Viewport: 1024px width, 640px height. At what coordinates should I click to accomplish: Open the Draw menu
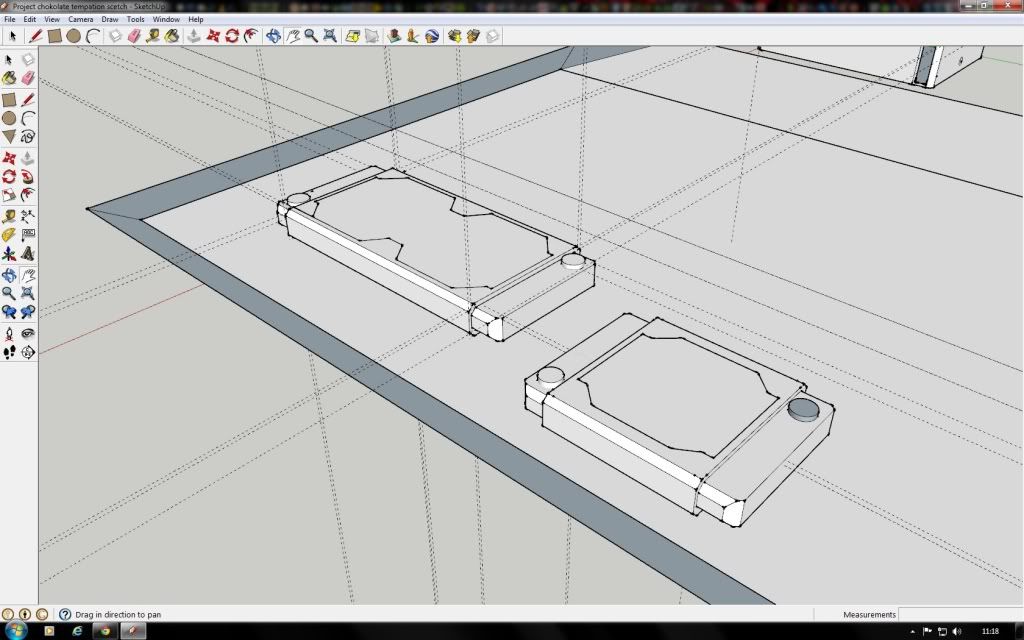[110, 20]
